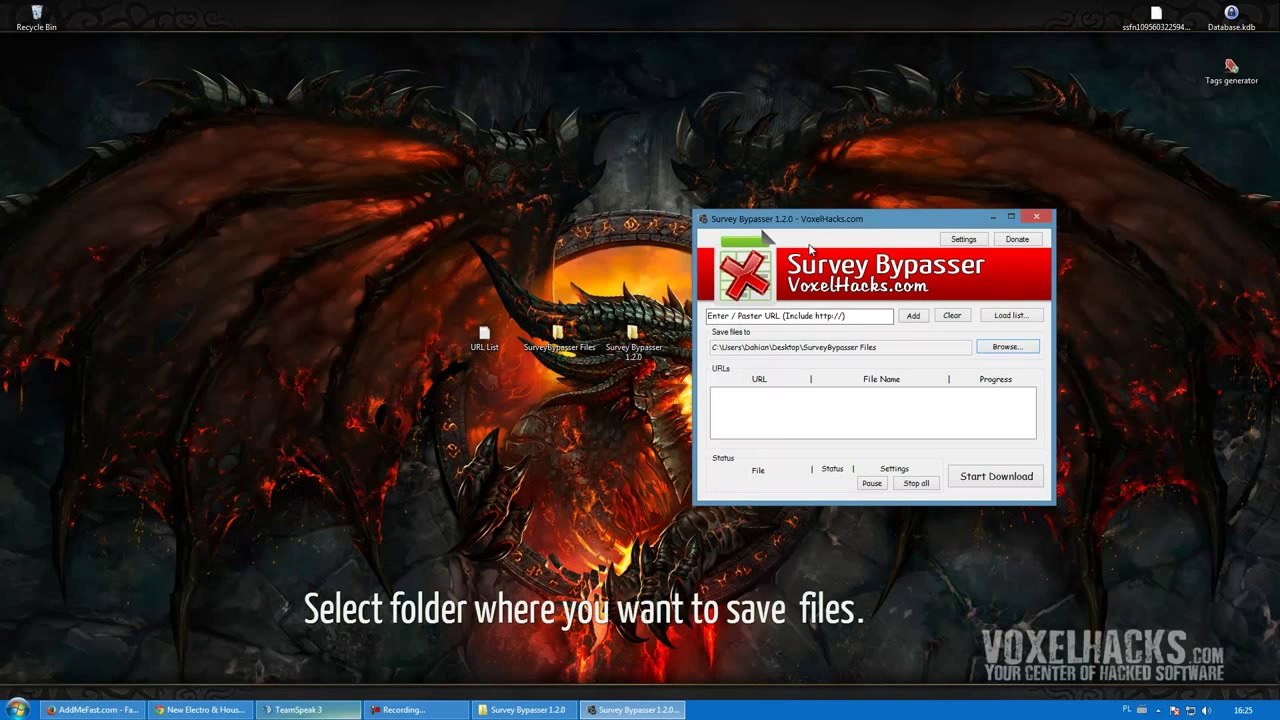Click the File Name column header
Screen dimensions: 1280x720
[881, 379]
